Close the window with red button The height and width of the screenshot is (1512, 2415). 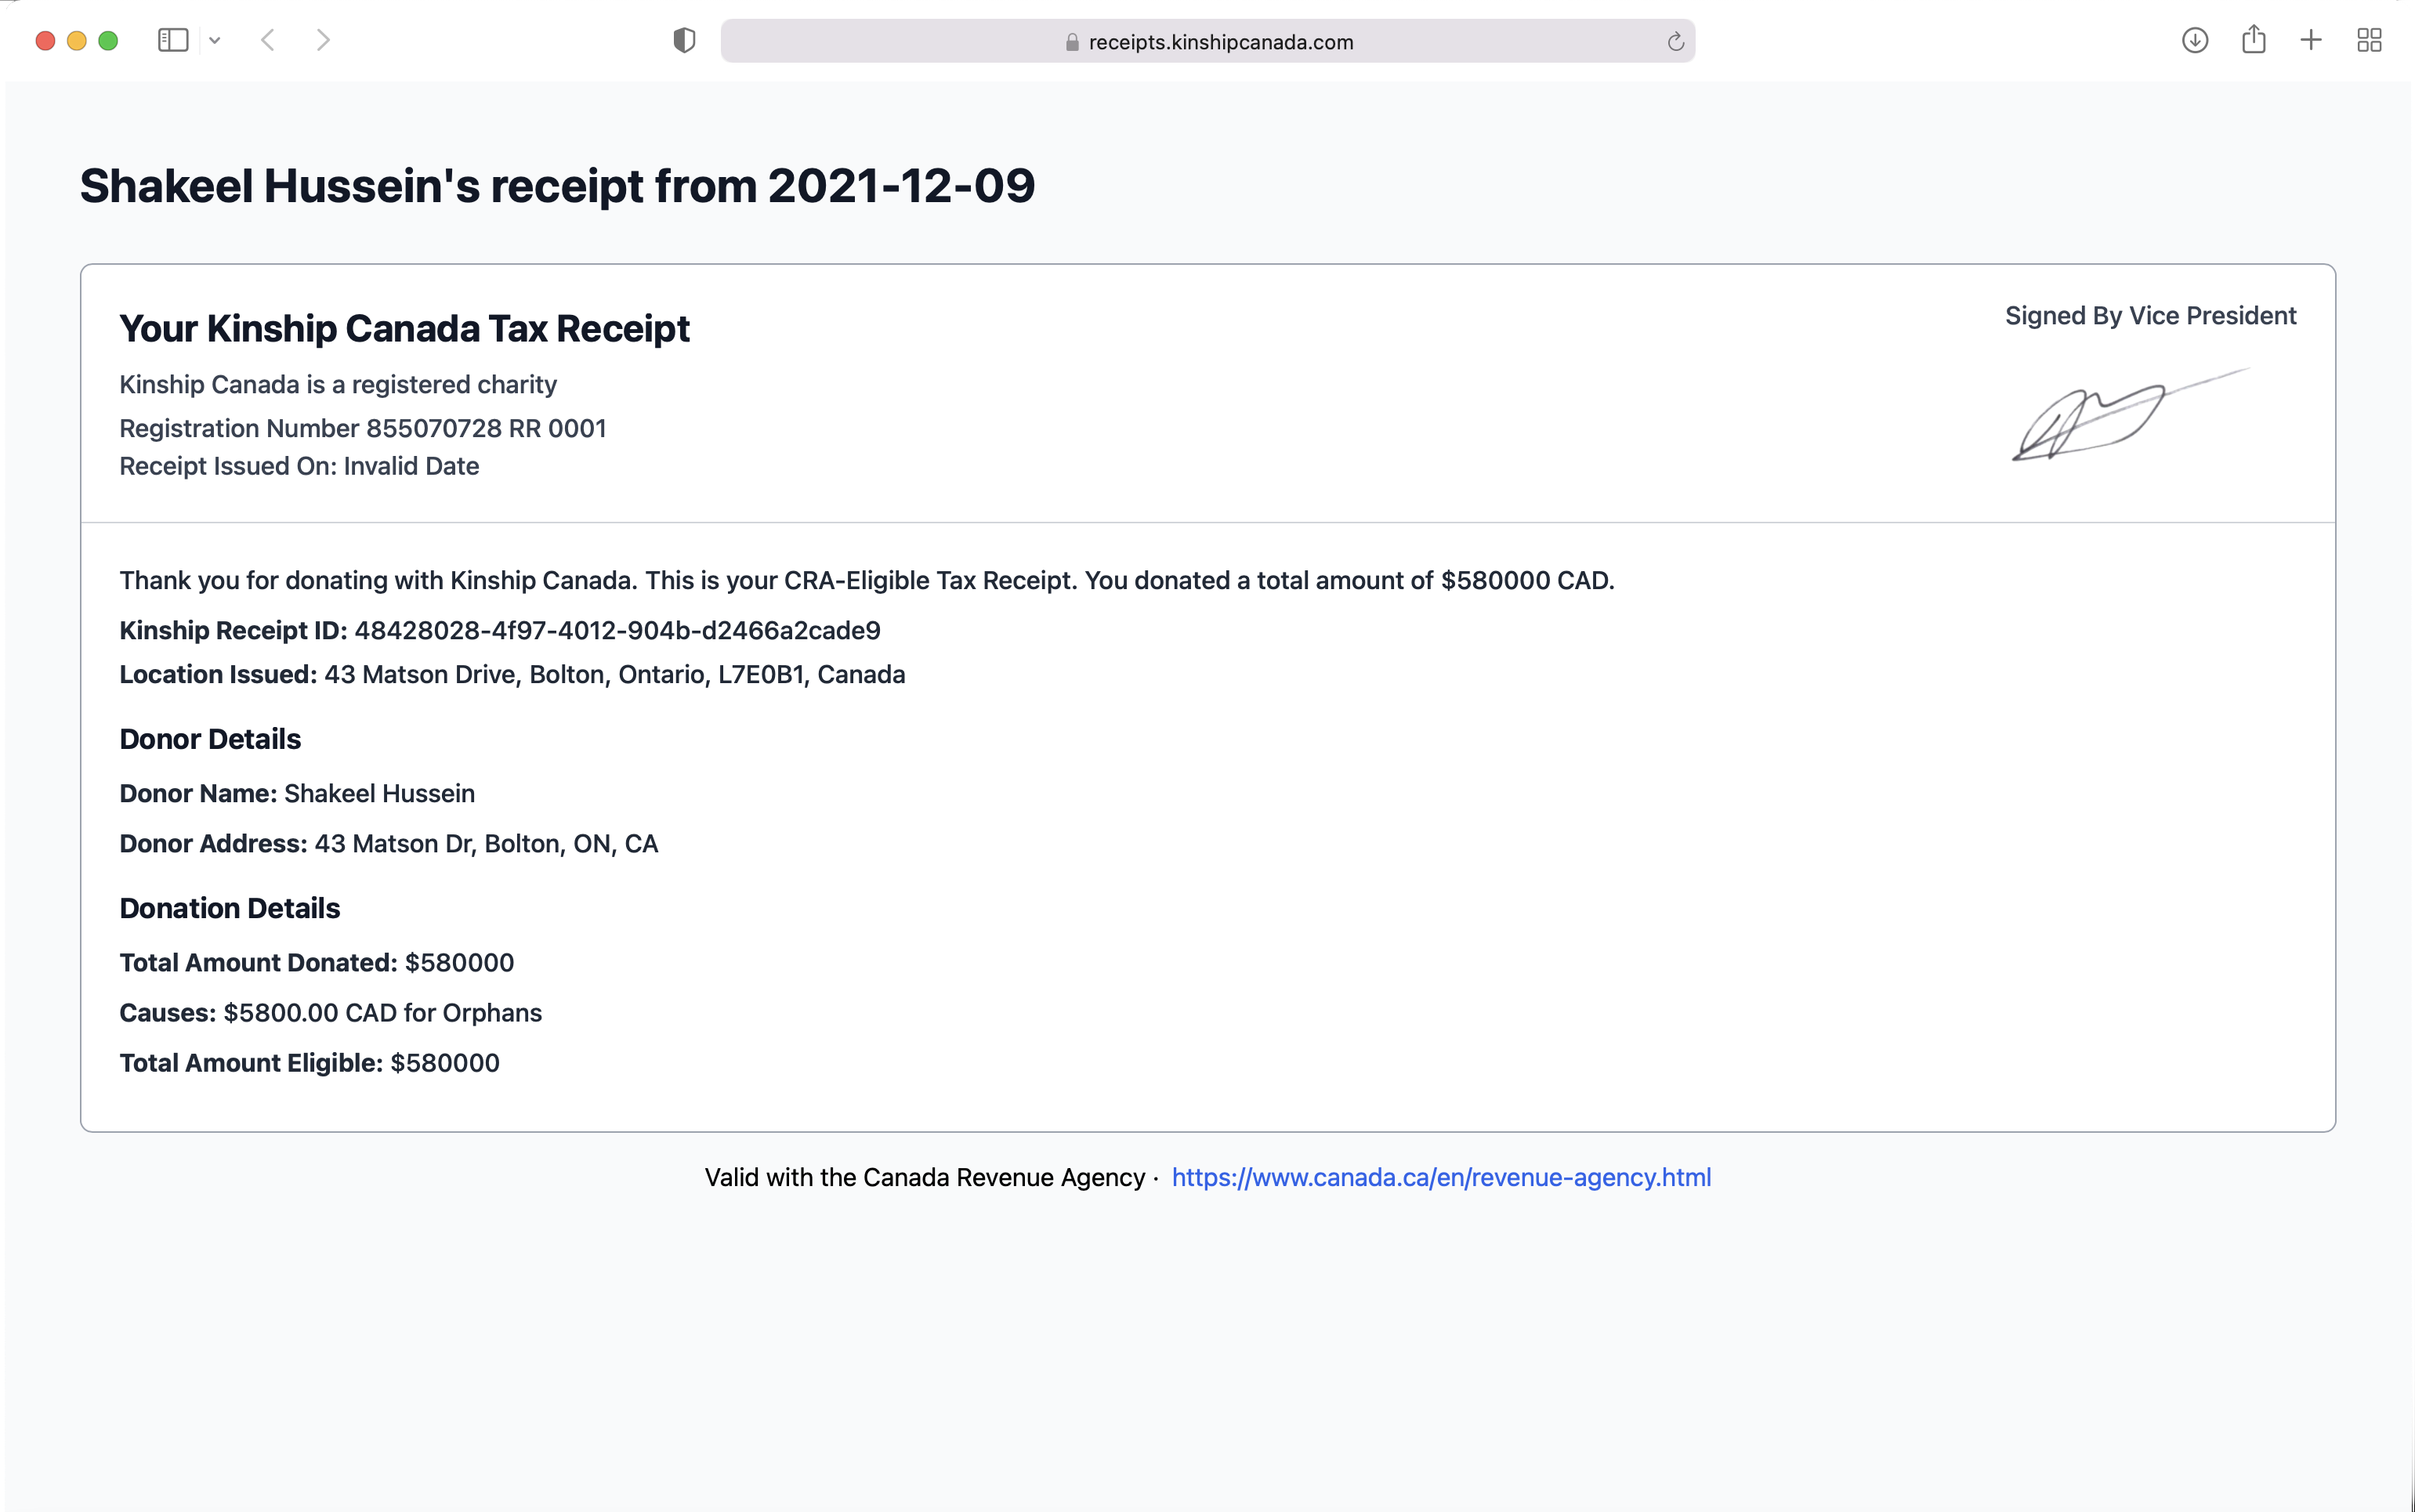(x=45, y=41)
